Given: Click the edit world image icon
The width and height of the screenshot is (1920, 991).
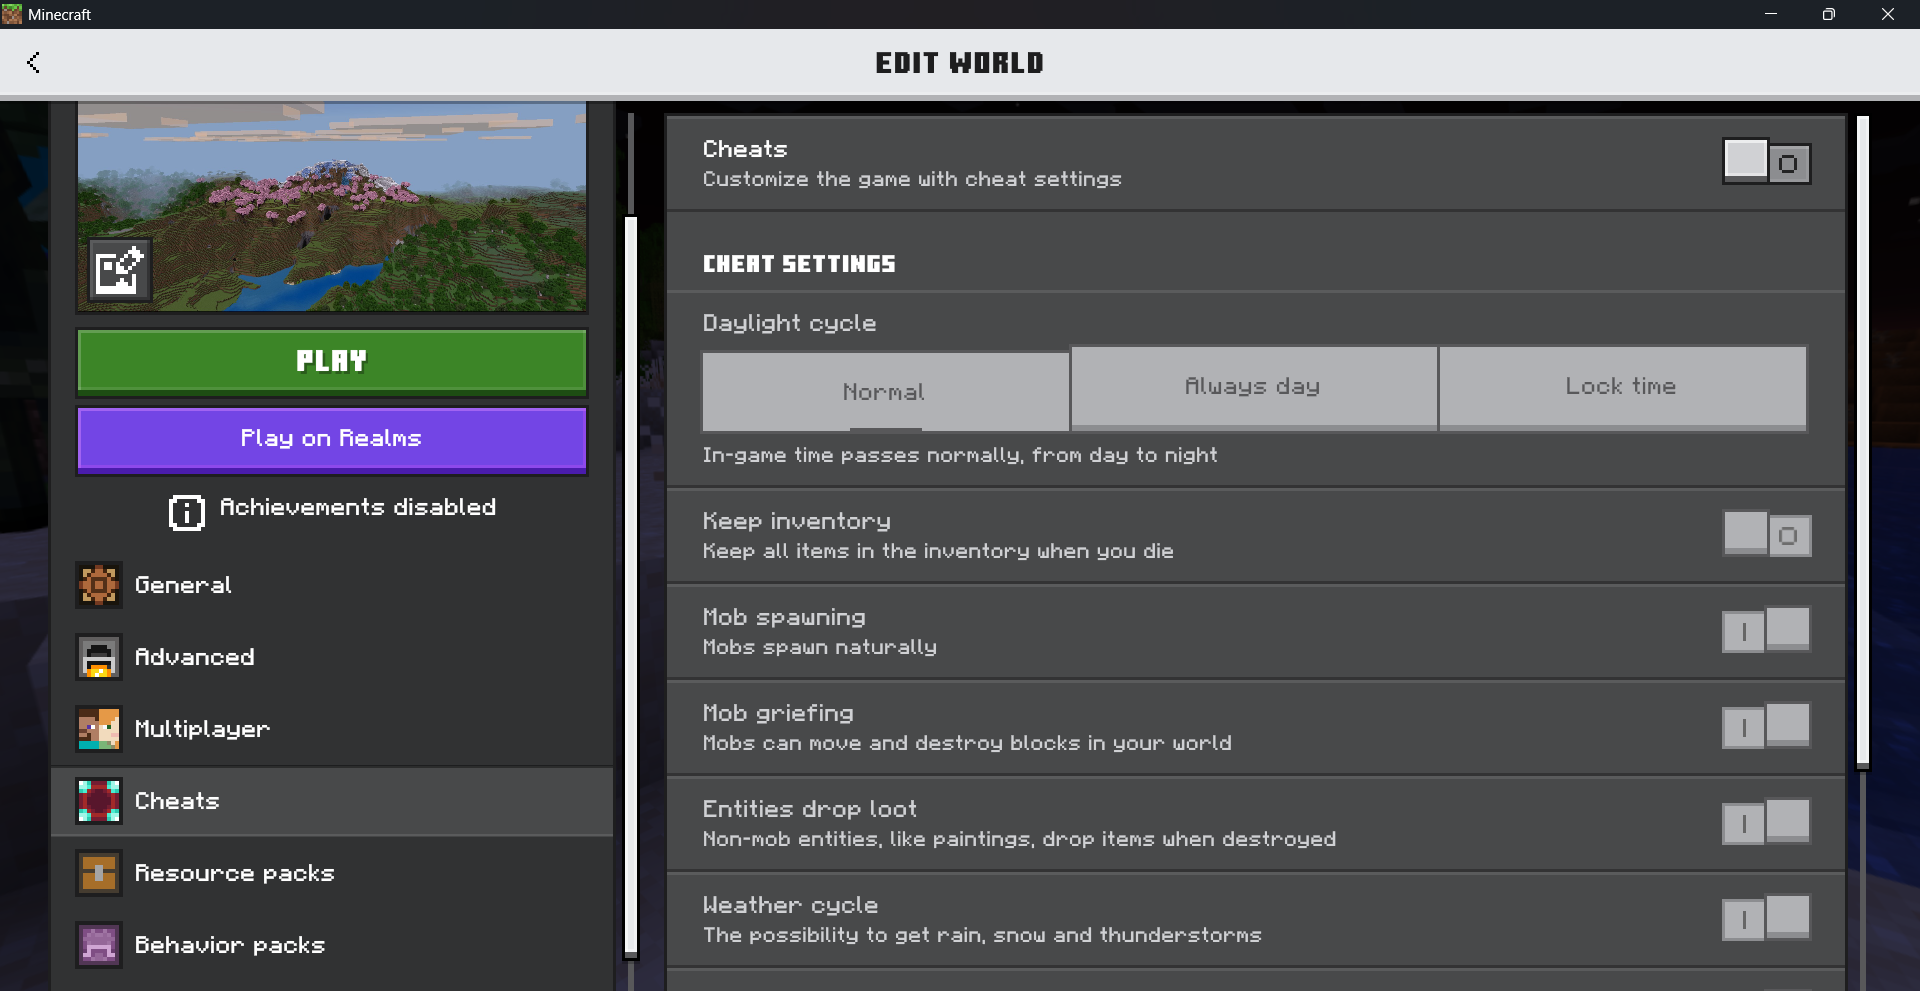Looking at the screenshot, I should [120, 270].
